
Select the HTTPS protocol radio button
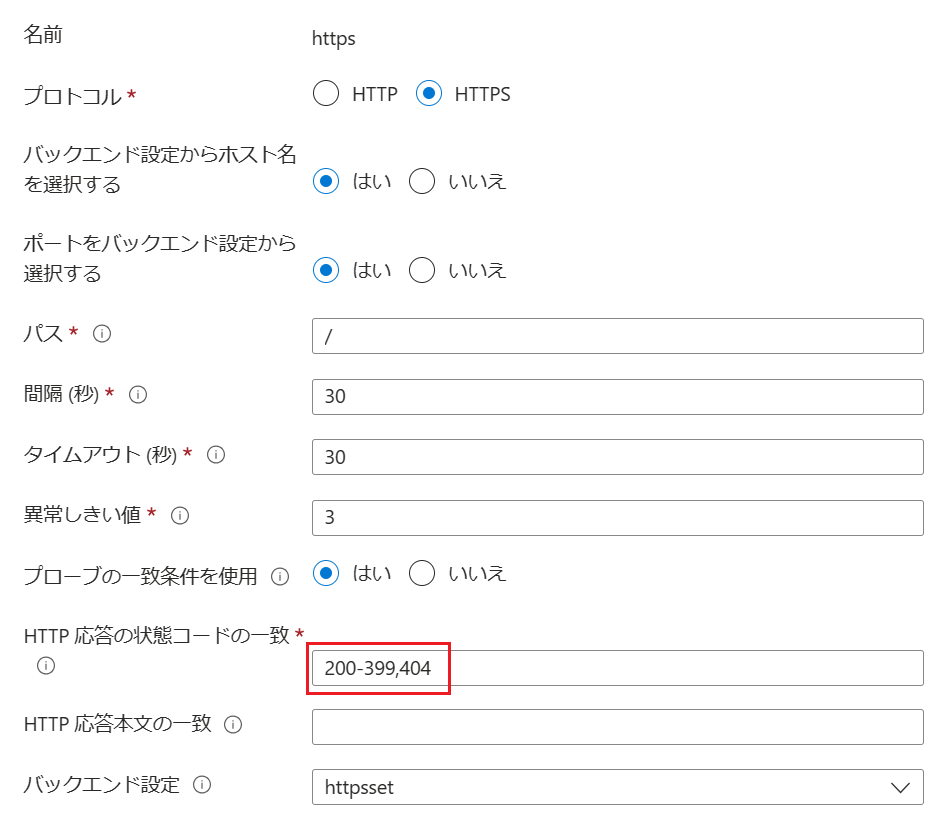point(429,94)
